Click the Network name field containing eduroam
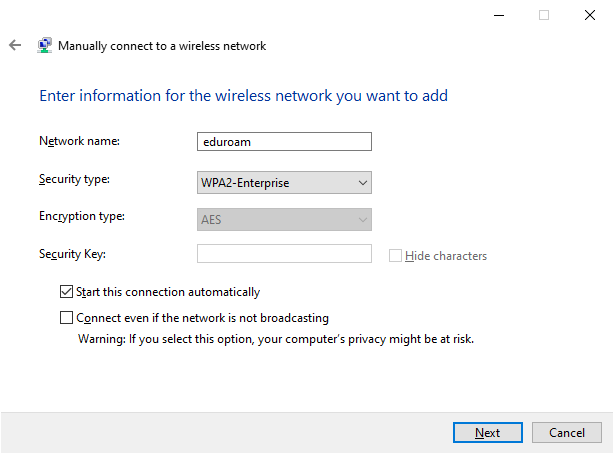The width and height of the screenshot is (614, 454). point(284,142)
